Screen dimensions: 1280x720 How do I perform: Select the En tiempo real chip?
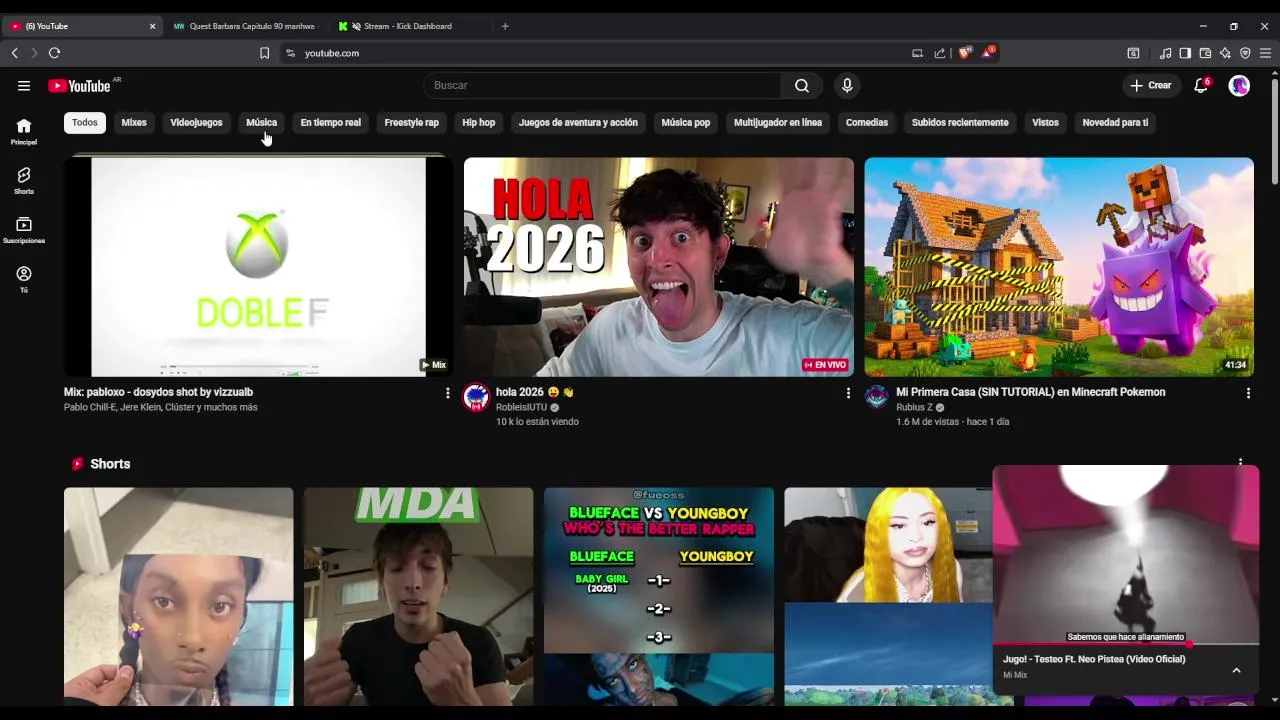coord(330,123)
